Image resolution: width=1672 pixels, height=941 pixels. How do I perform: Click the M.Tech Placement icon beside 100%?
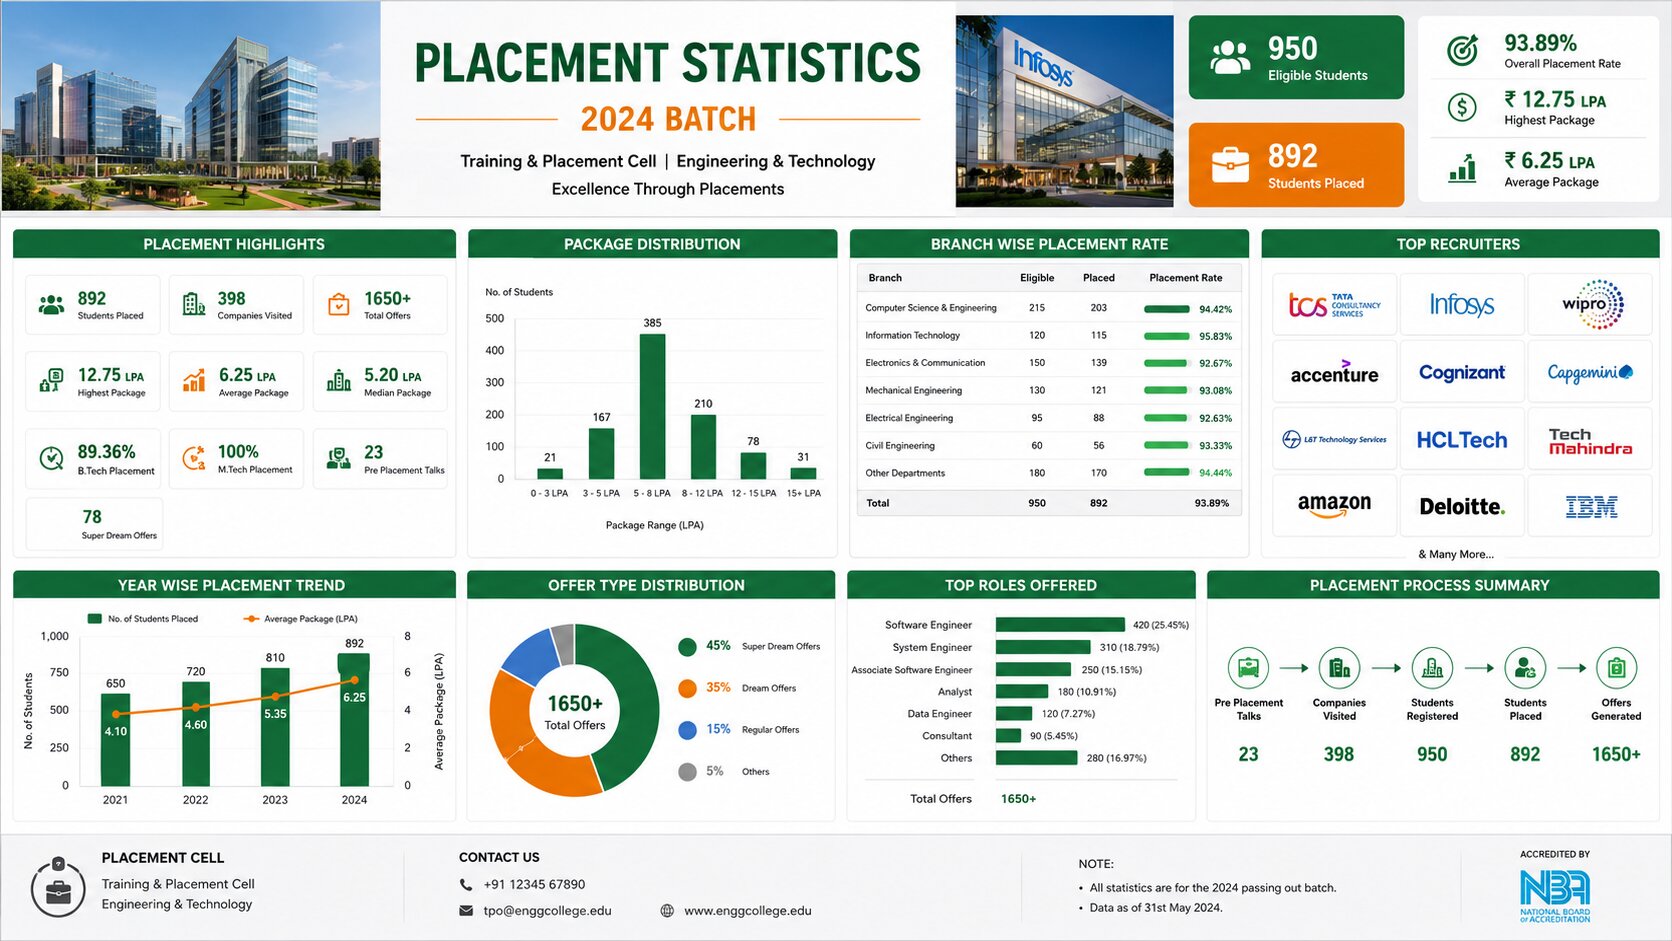pyautogui.click(x=194, y=458)
